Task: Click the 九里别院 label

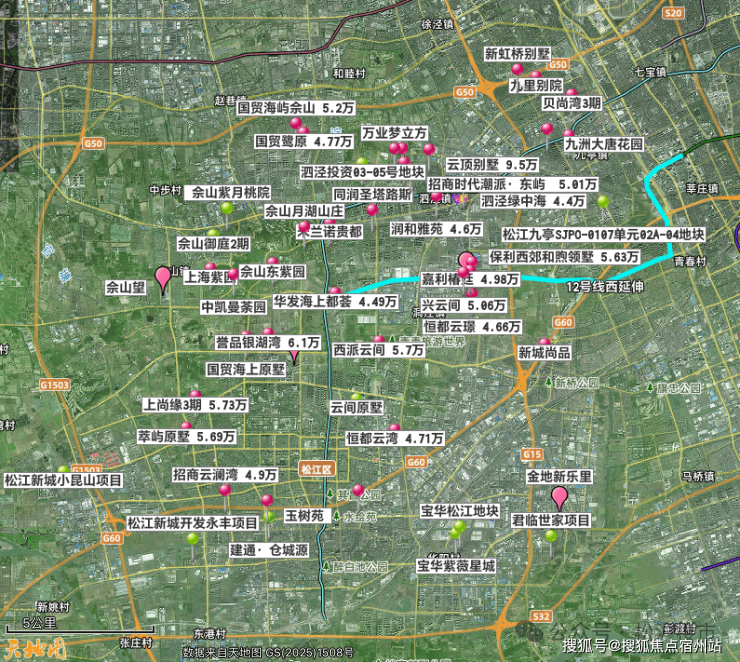Action: tap(536, 85)
